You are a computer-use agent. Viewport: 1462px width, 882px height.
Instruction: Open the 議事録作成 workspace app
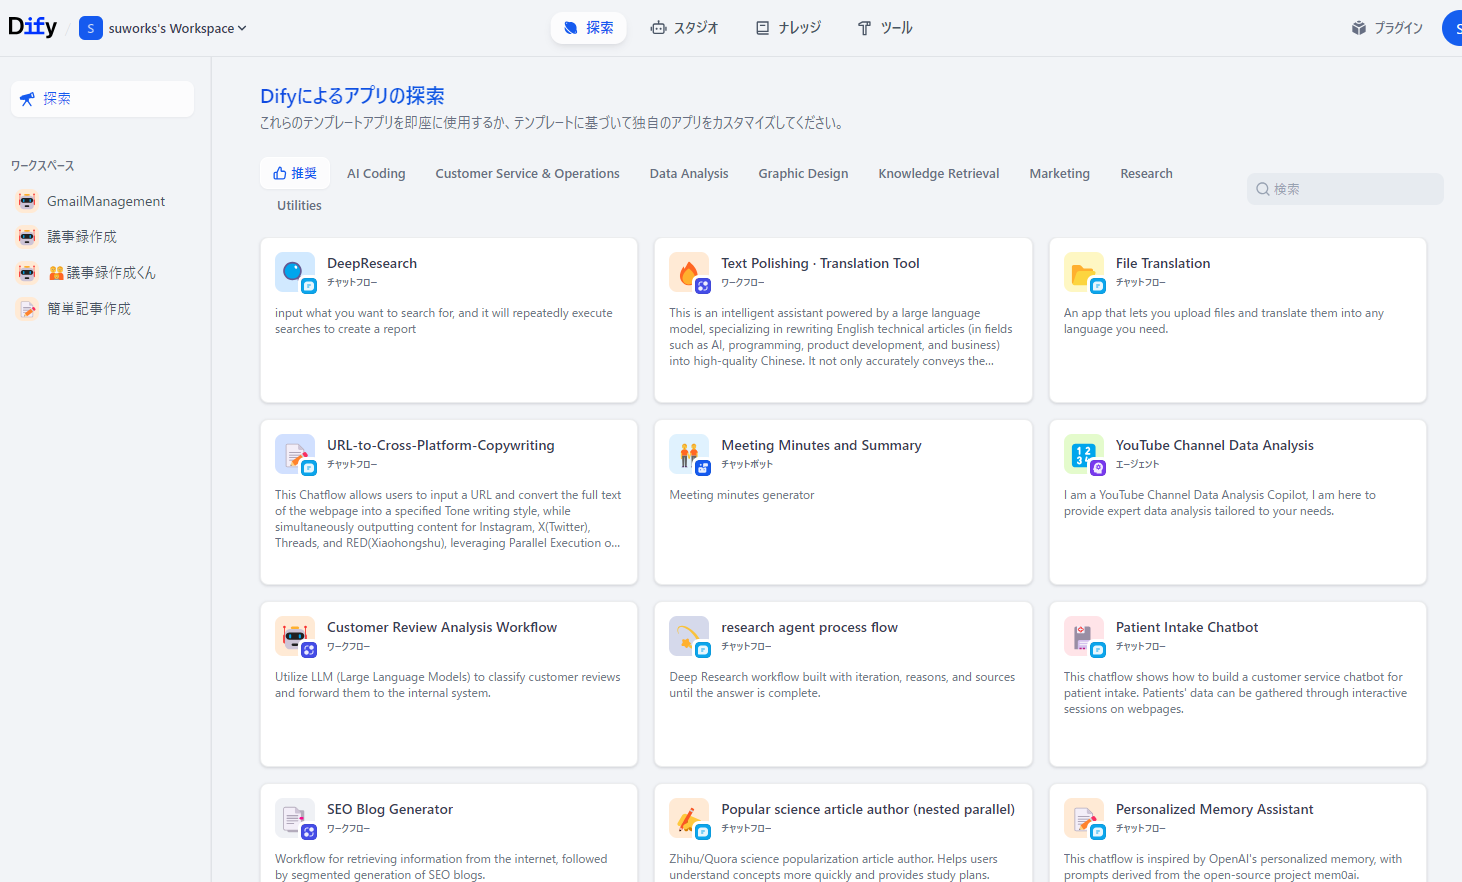tap(102, 237)
